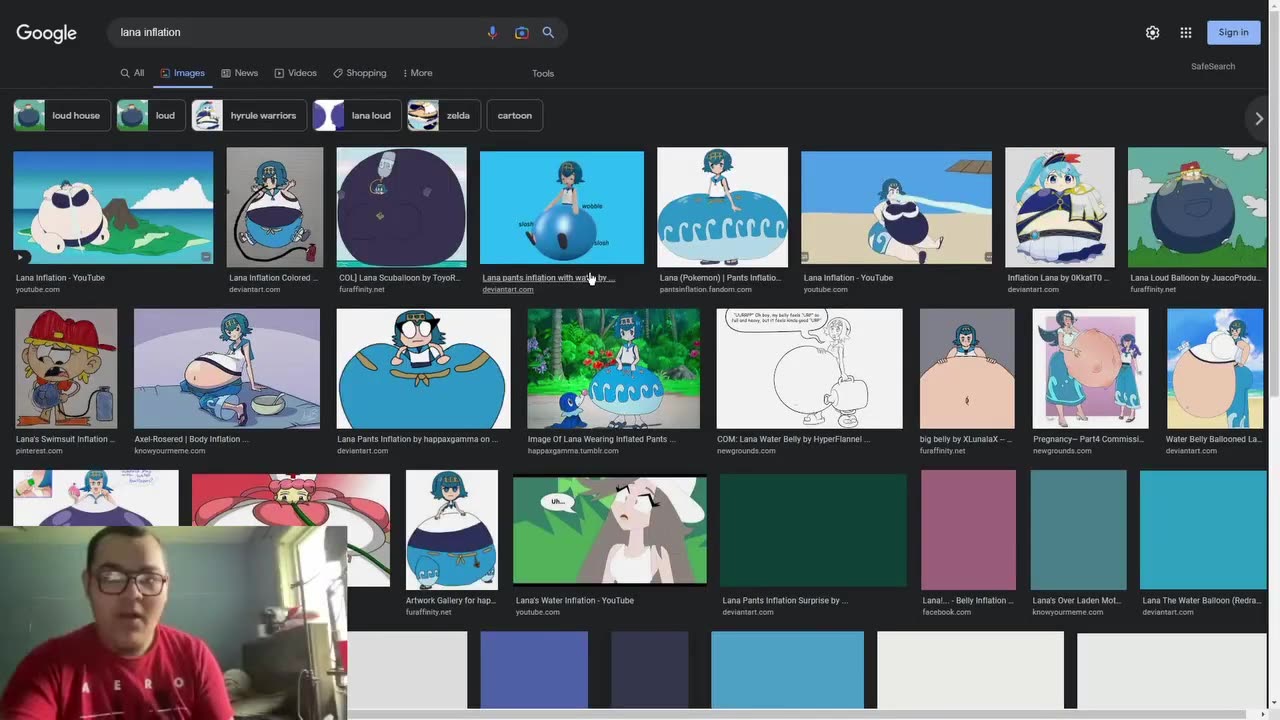Switch to the Shopping tab
This screenshot has width=1280, height=720.
(359, 73)
